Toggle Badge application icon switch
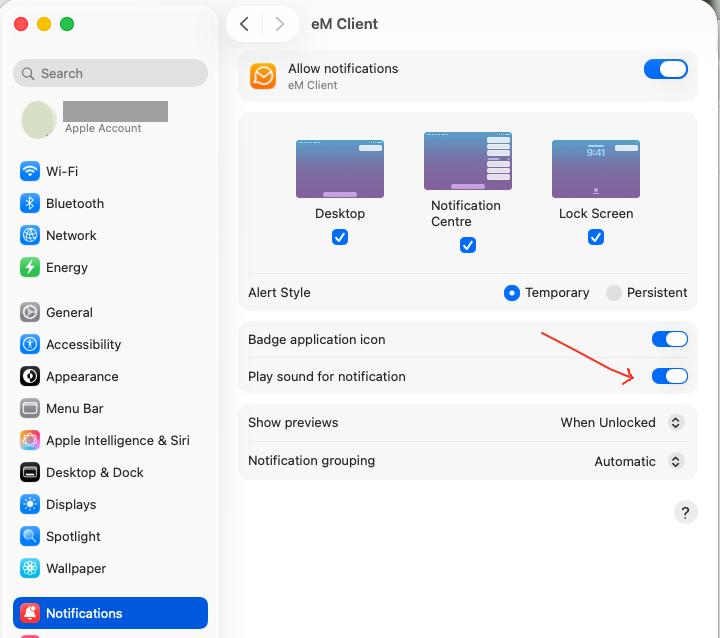Image resolution: width=720 pixels, height=638 pixels. tap(669, 339)
